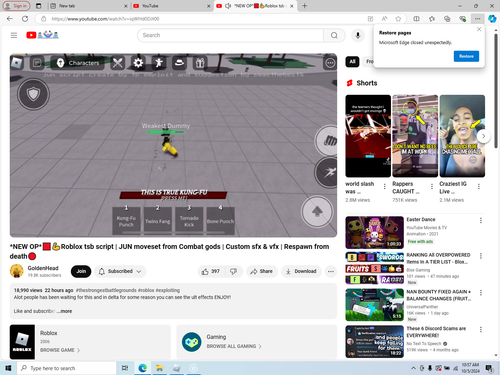
Task: Open more actions under video title
Action: 330,271
